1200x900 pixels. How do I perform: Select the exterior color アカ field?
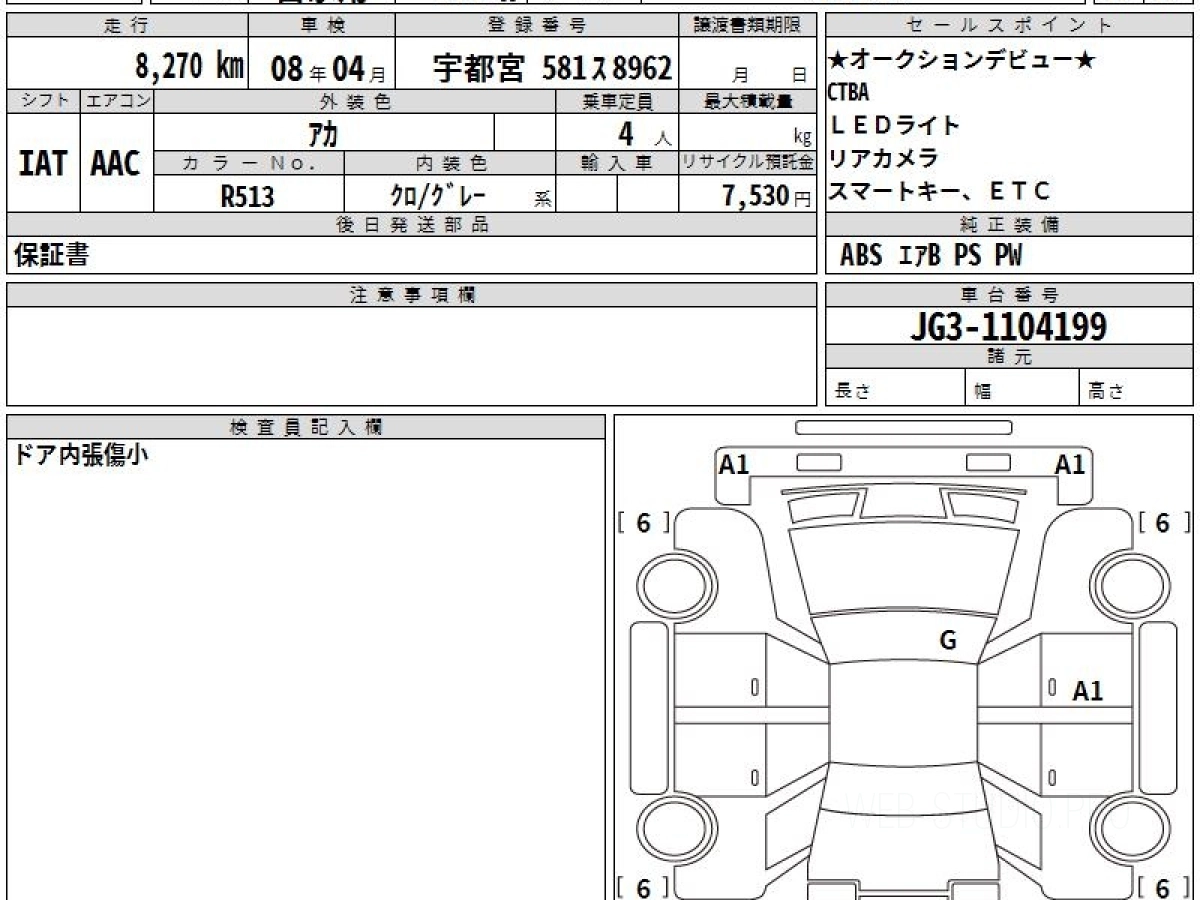[323, 133]
